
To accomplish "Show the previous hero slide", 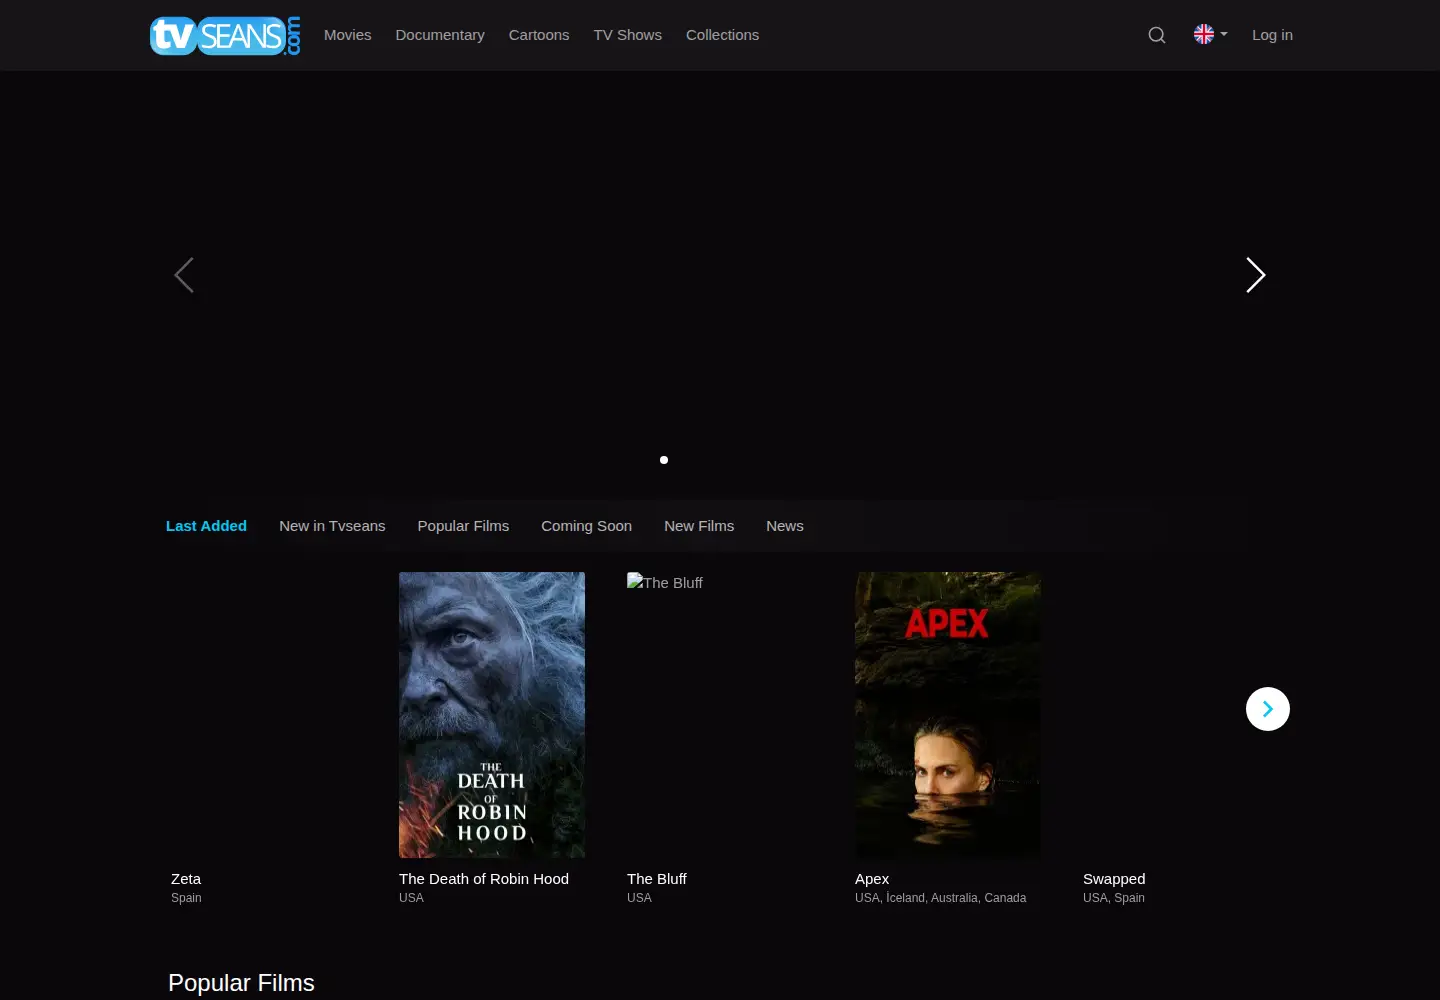I will click(x=184, y=275).
